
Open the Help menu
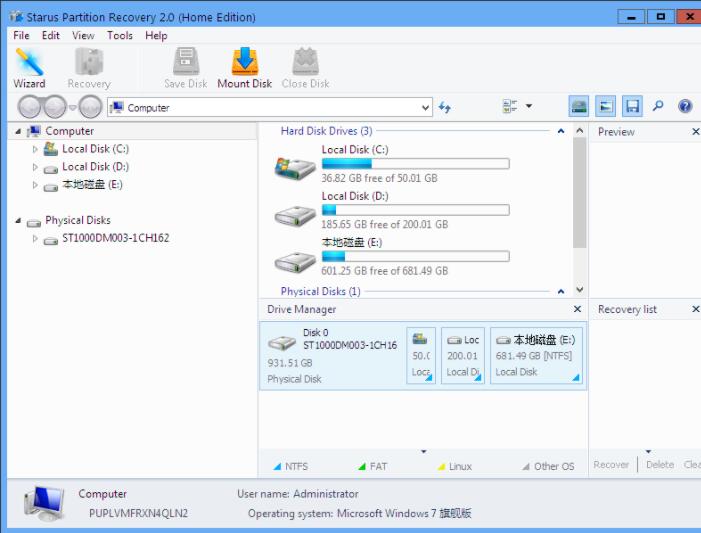156,35
